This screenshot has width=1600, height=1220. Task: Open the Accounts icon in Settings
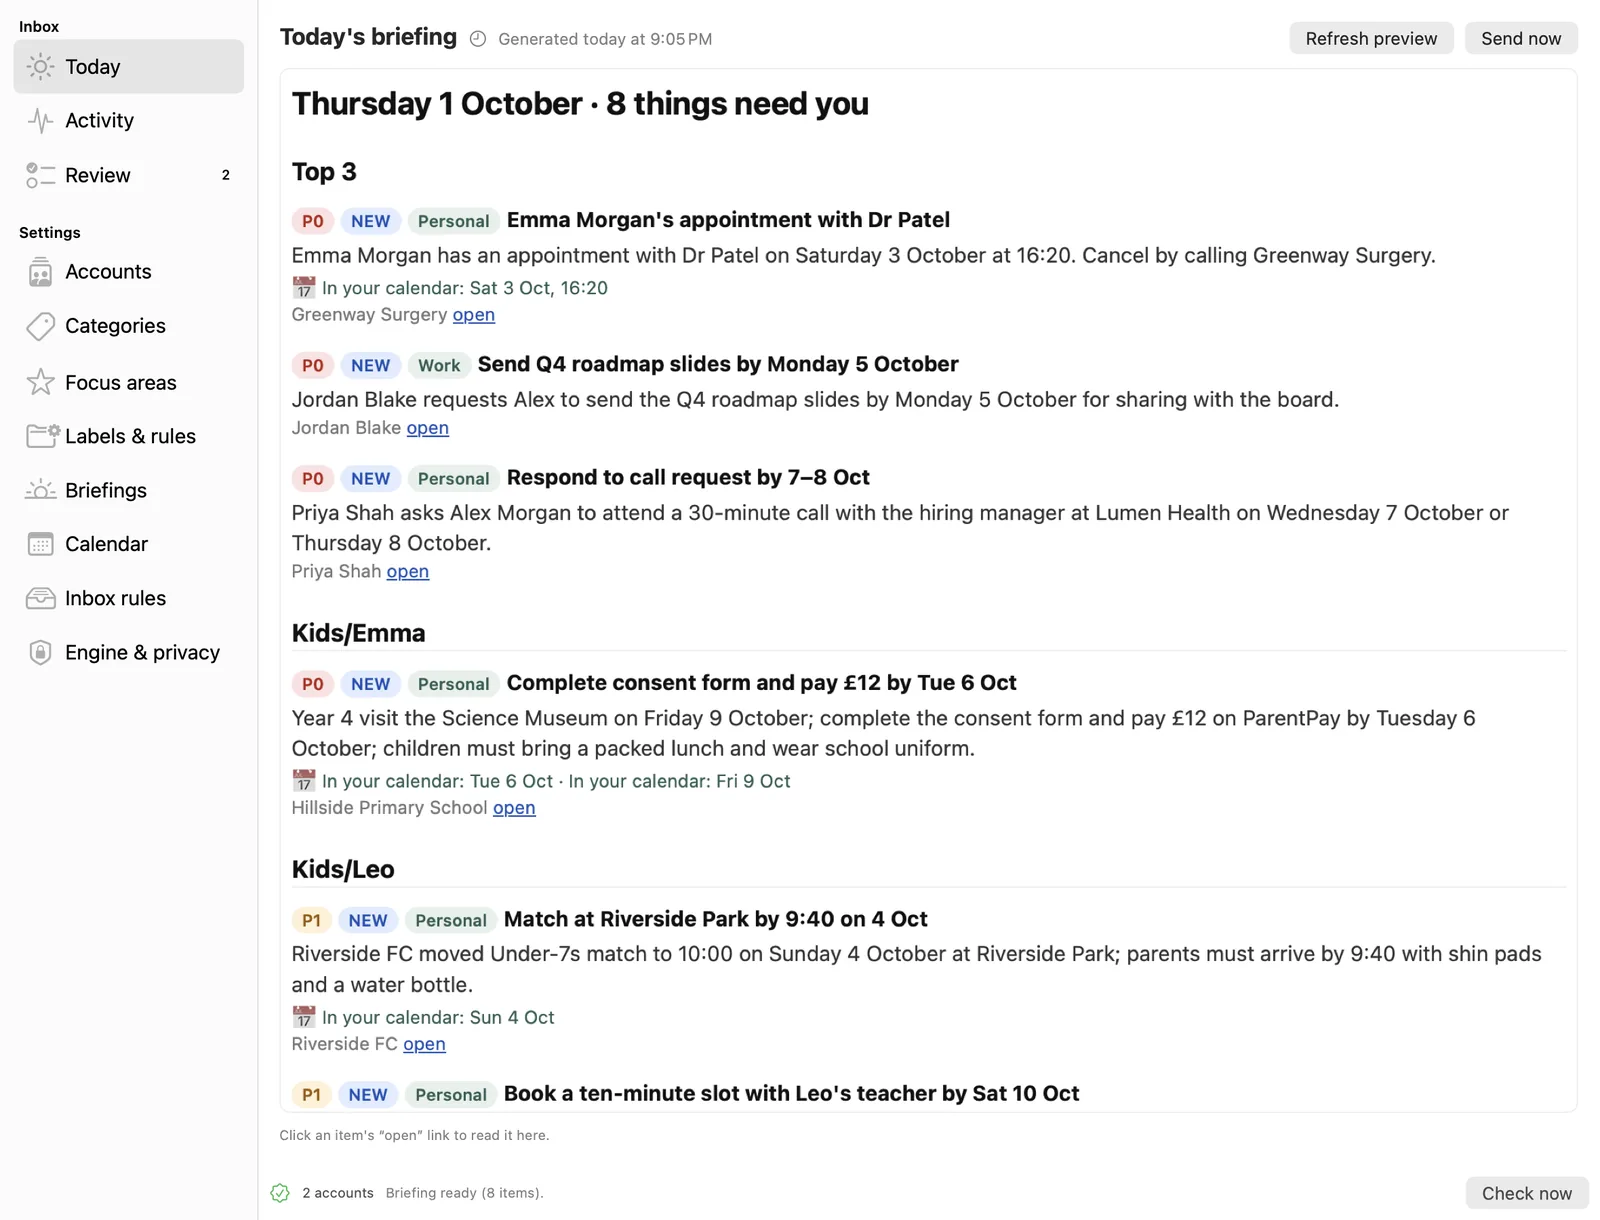(x=40, y=272)
